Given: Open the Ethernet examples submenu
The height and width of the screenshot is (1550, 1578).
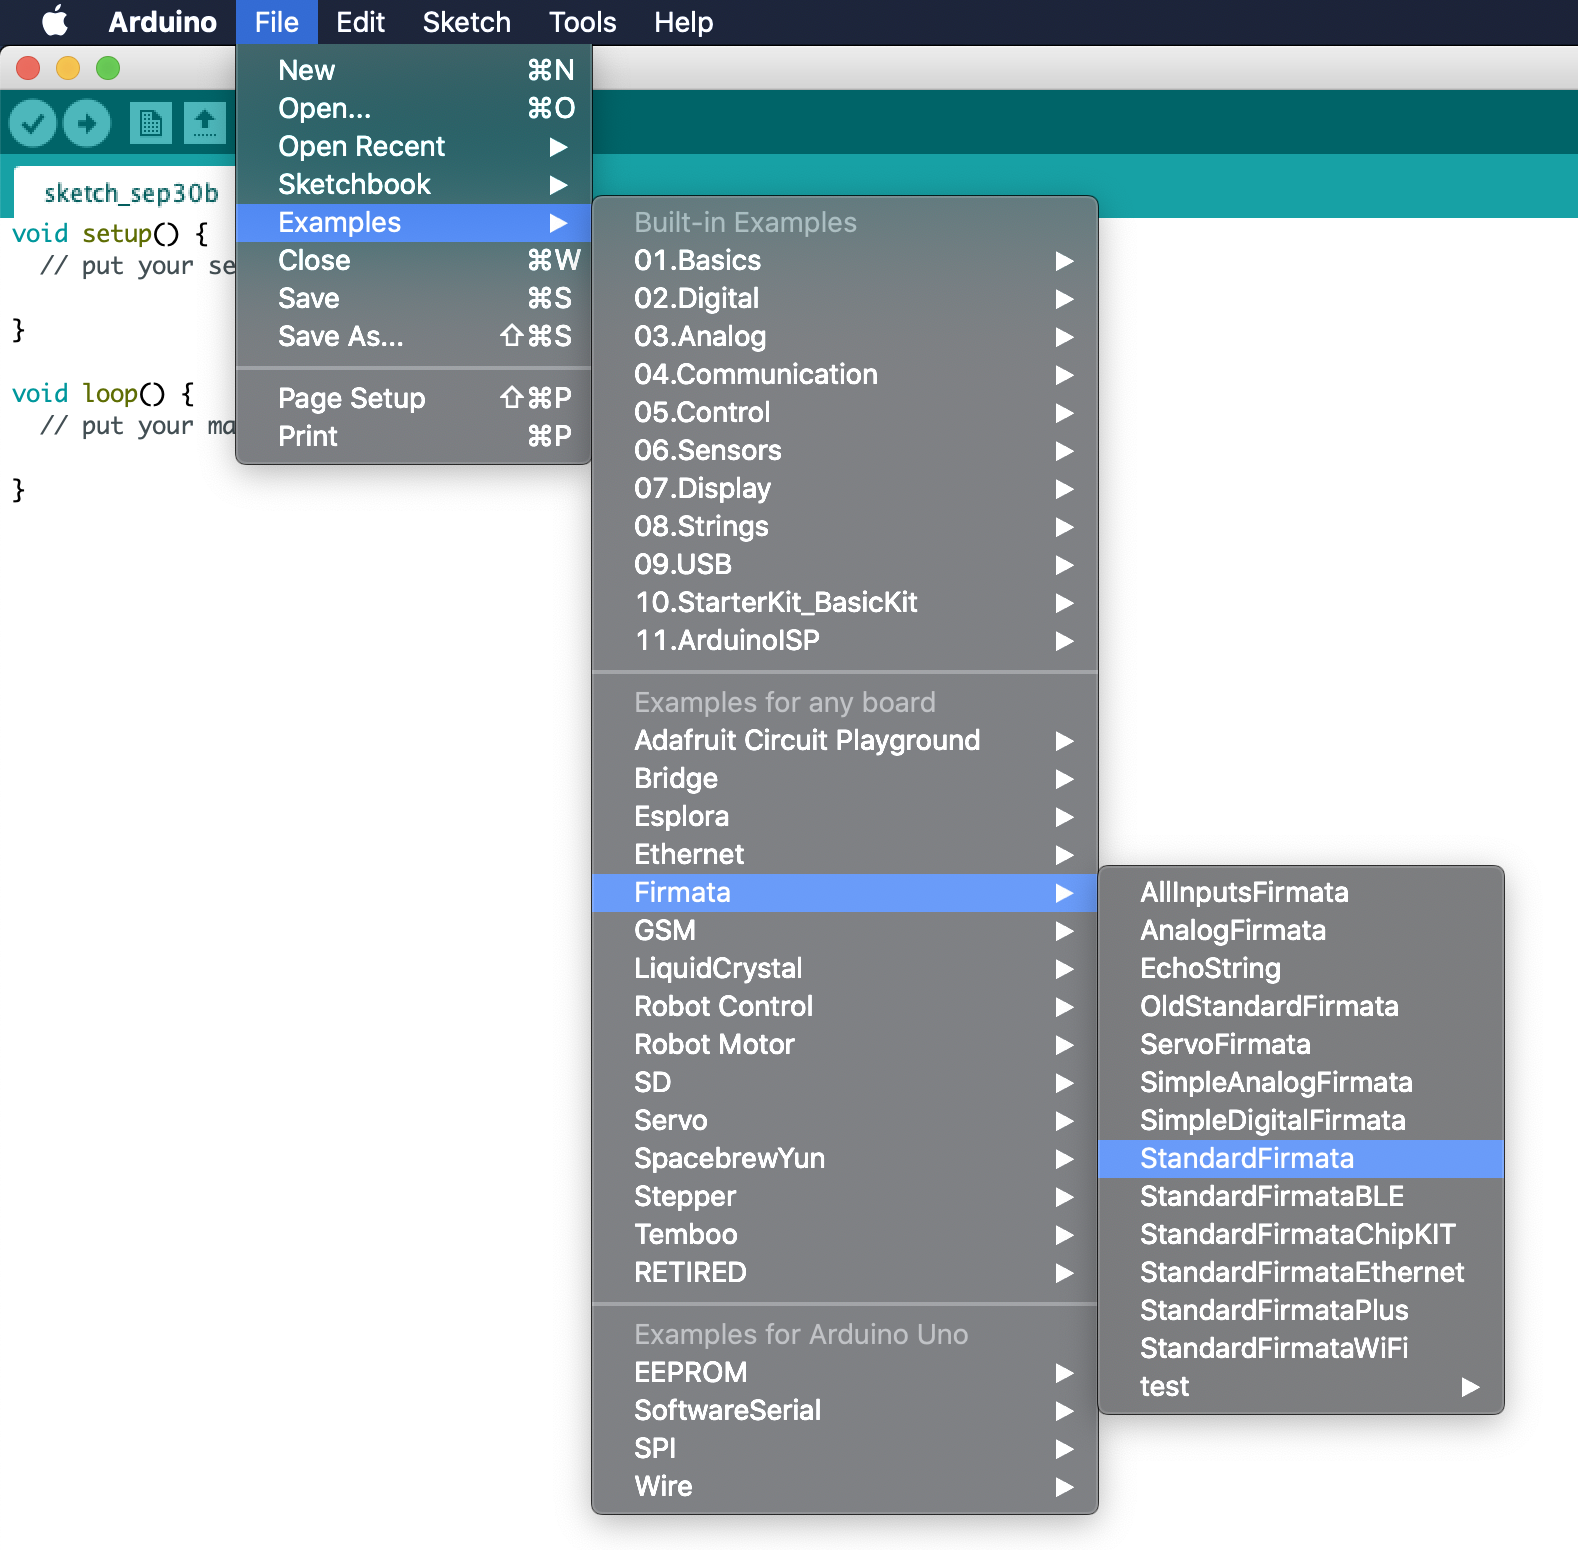Looking at the screenshot, I should click(x=845, y=854).
